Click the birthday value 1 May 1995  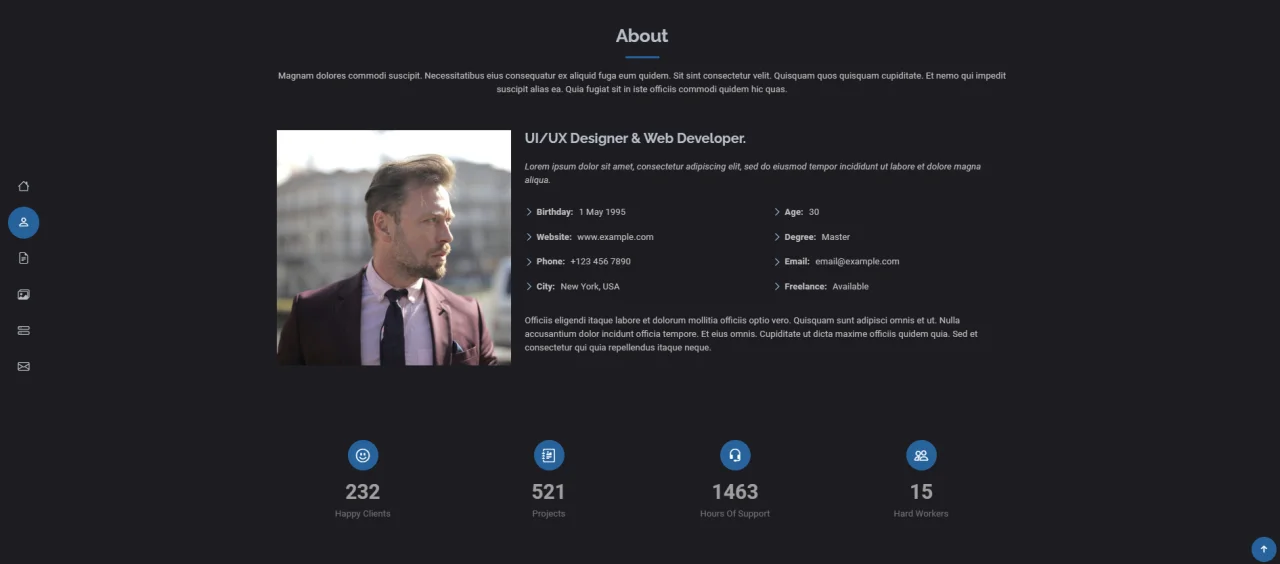[602, 212]
